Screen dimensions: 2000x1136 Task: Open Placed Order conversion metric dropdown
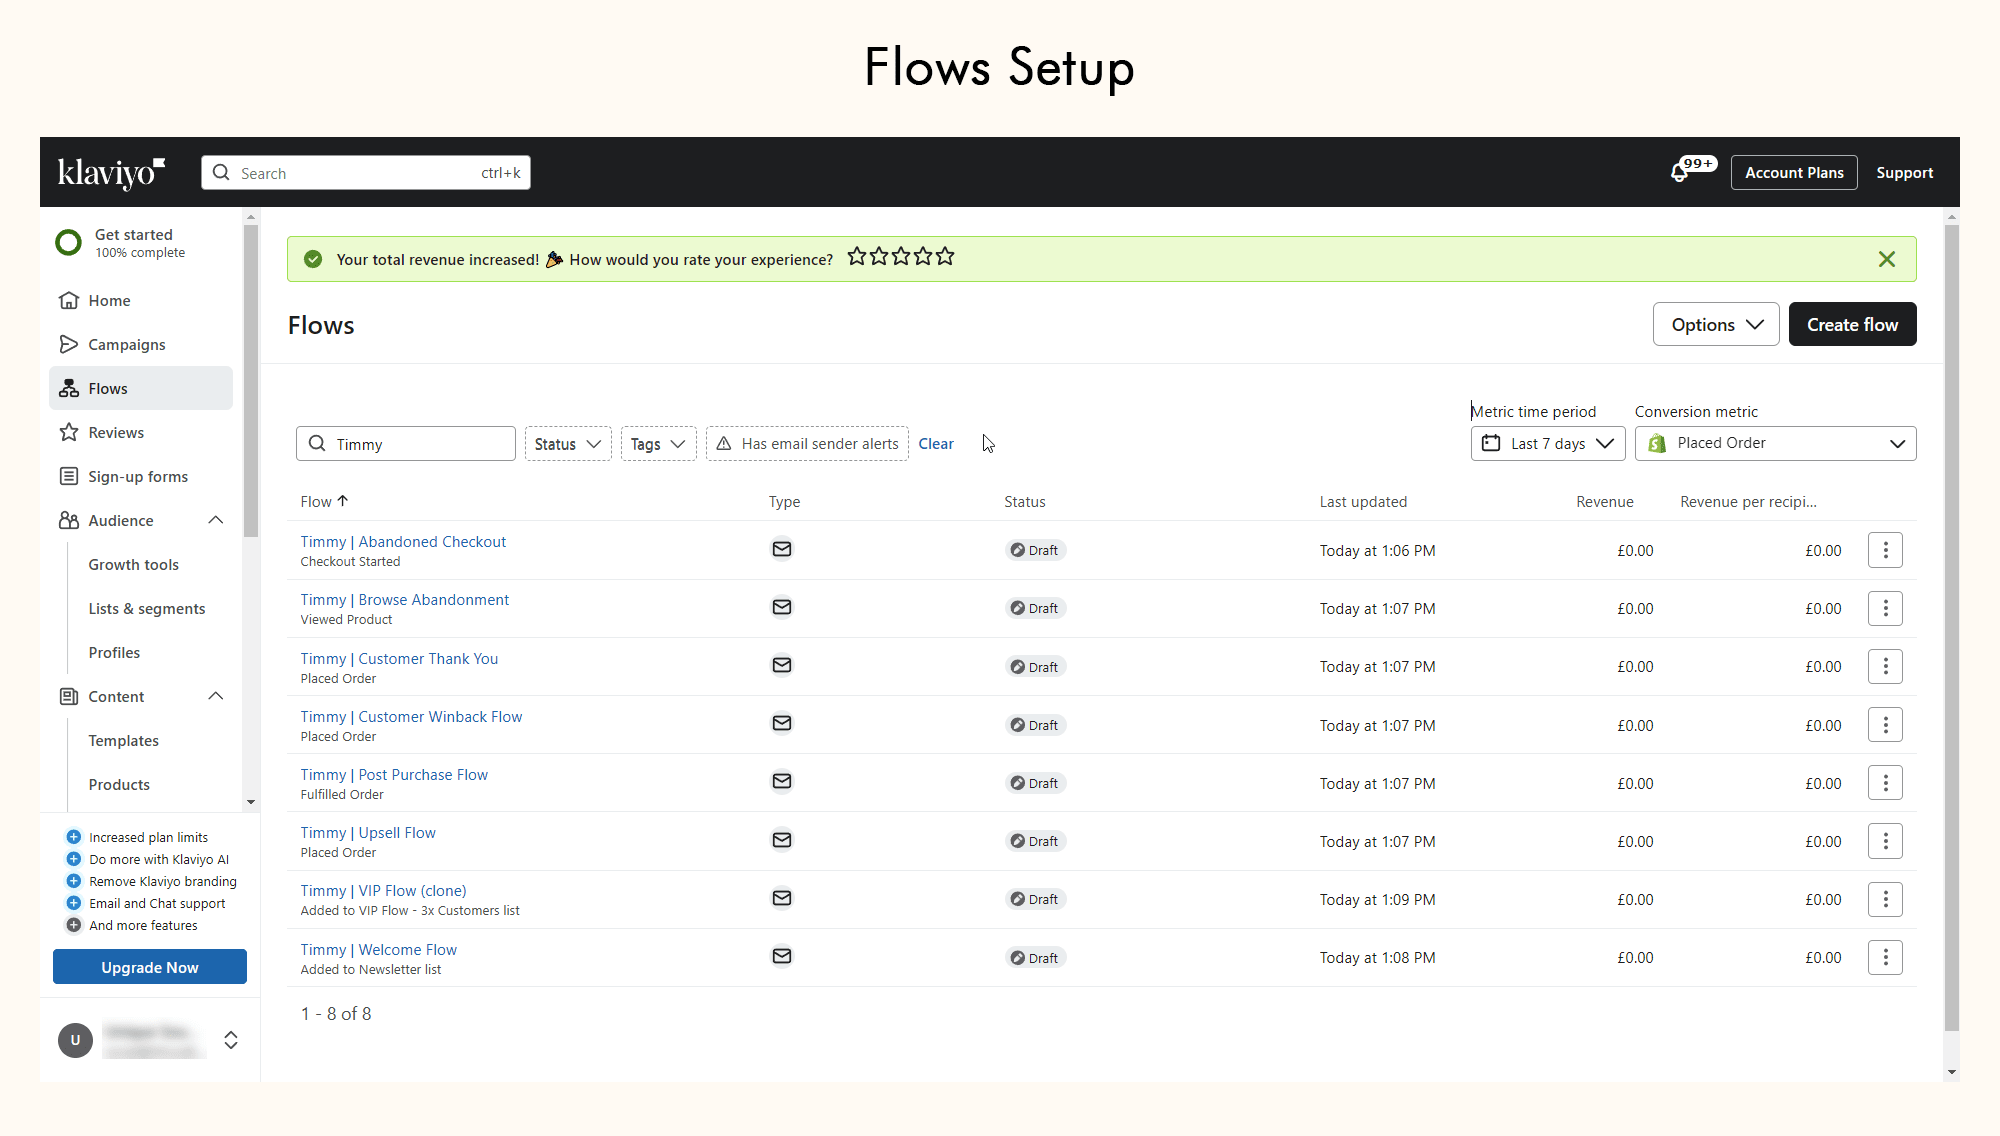pos(1775,444)
